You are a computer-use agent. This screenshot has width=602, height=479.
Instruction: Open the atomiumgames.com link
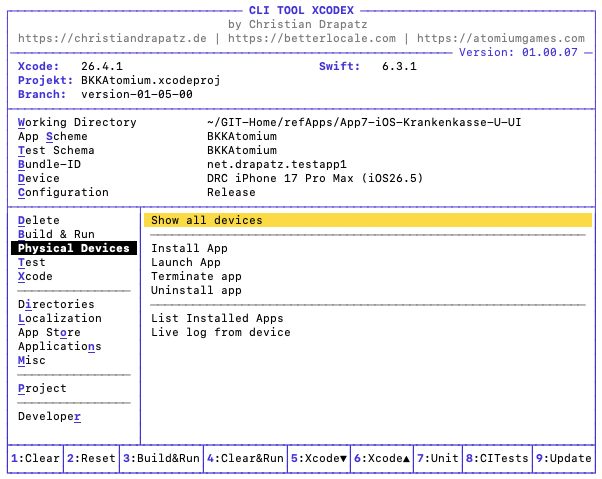[x=501, y=38]
